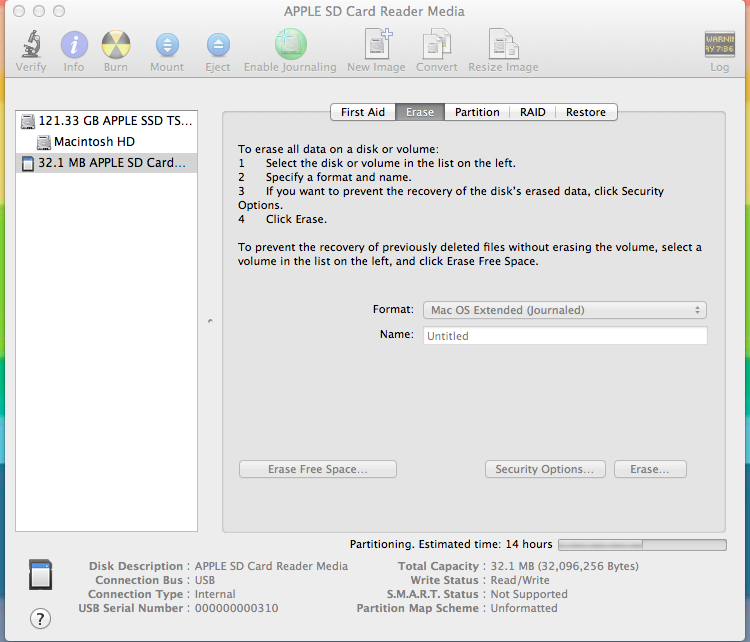Click the Resize Image icon
The width and height of the screenshot is (750, 642).
[x=503, y=44]
